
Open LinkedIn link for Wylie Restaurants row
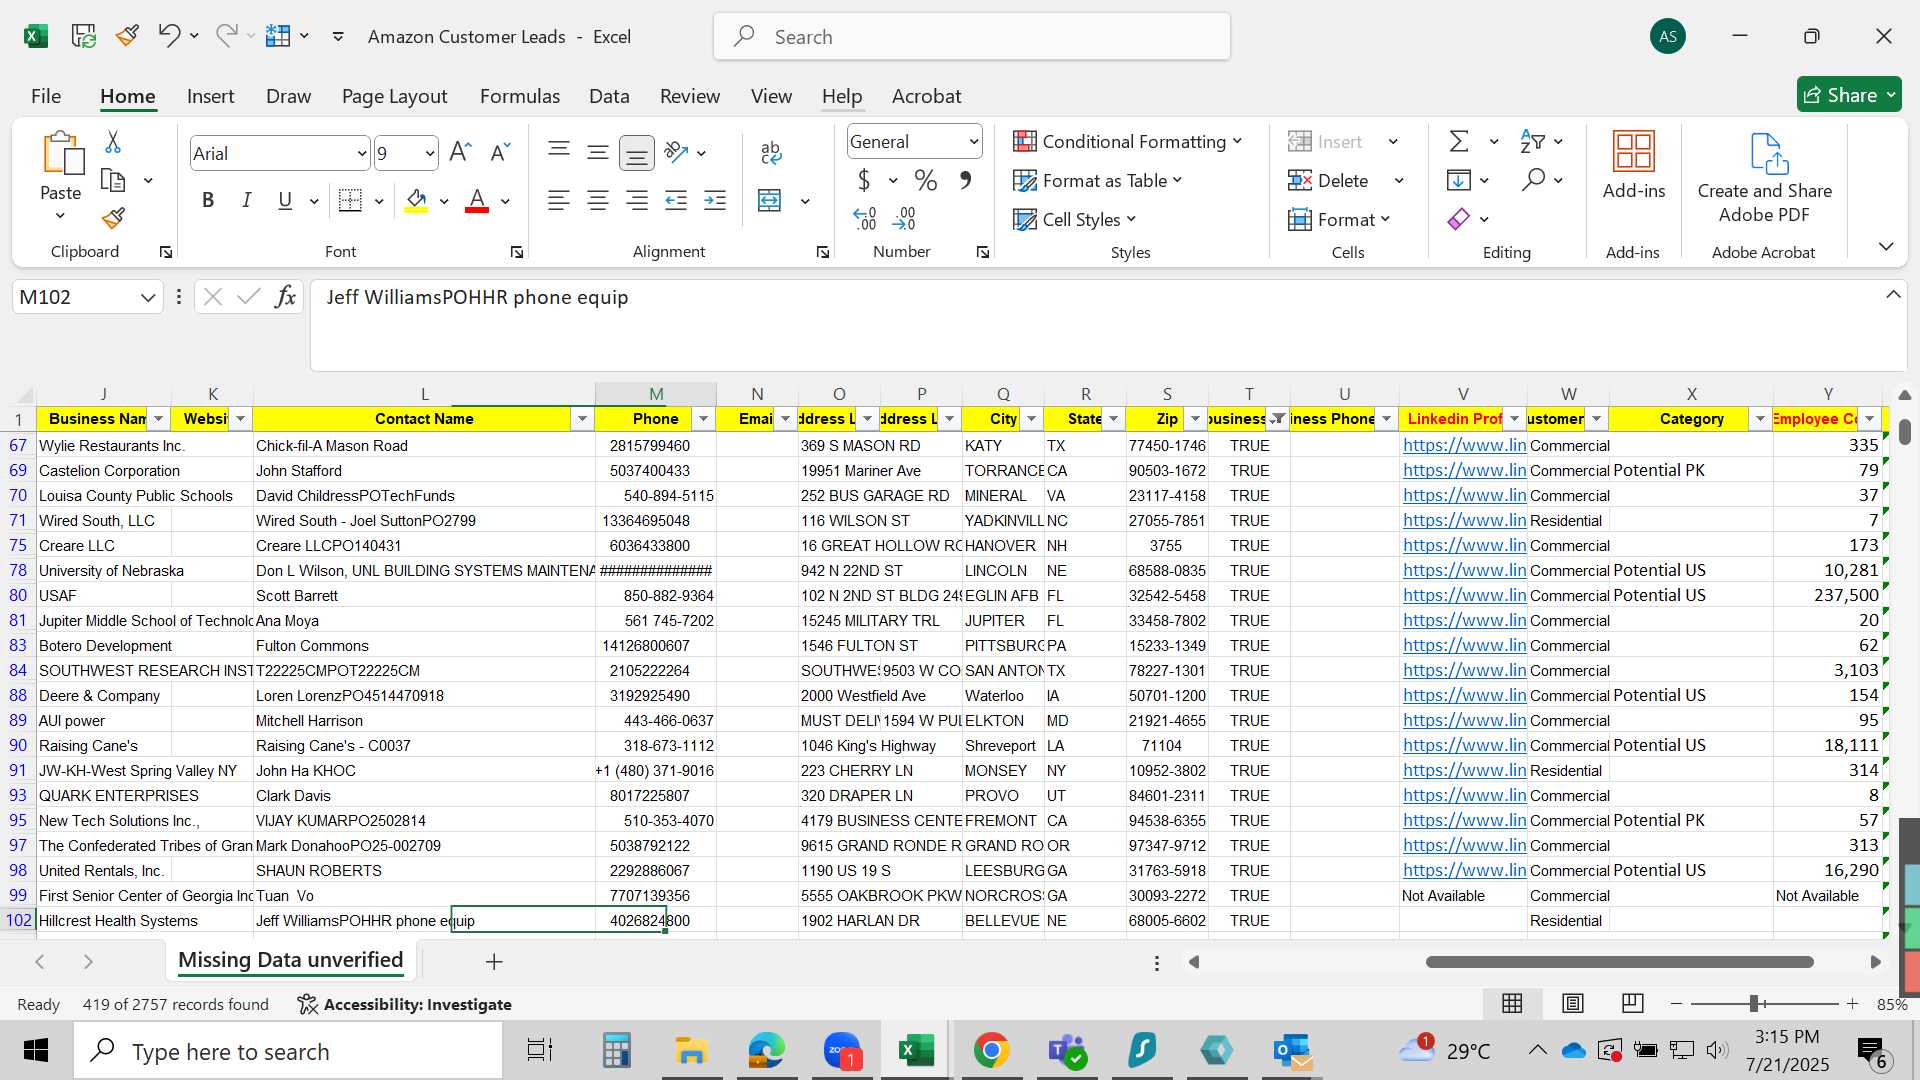1464,445
